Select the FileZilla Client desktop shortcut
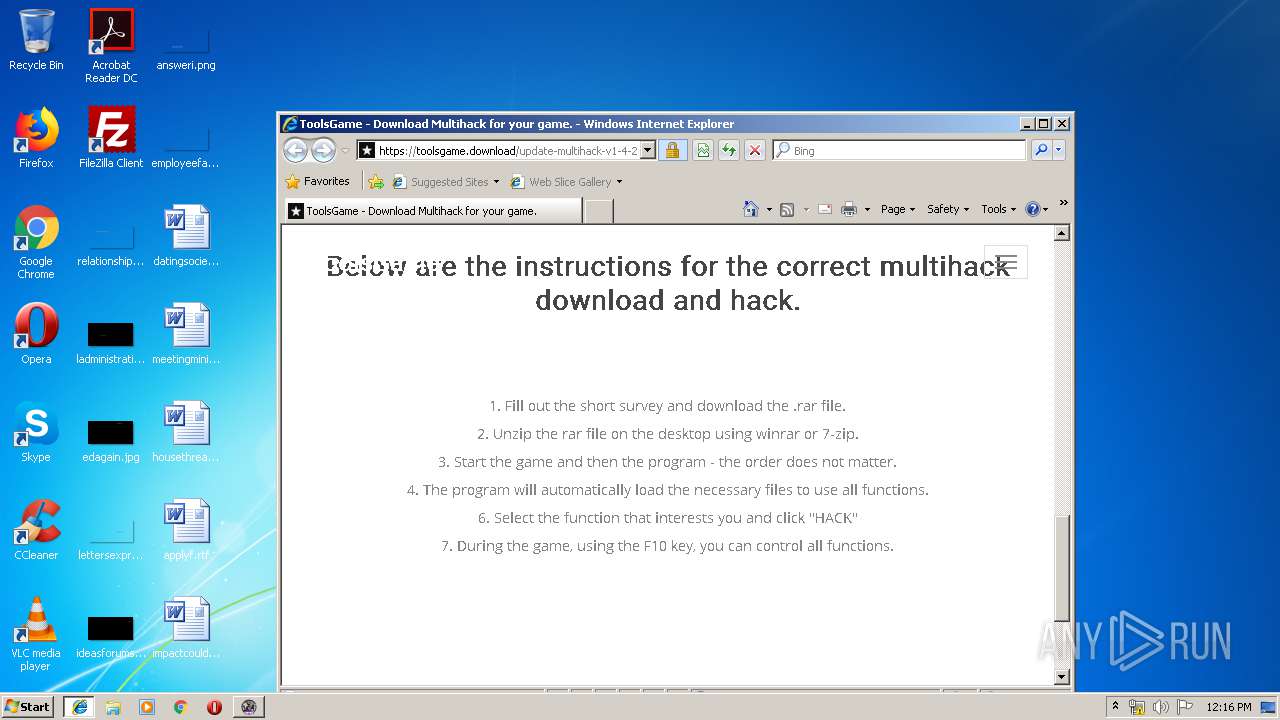 pyautogui.click(x=111, y=138)
